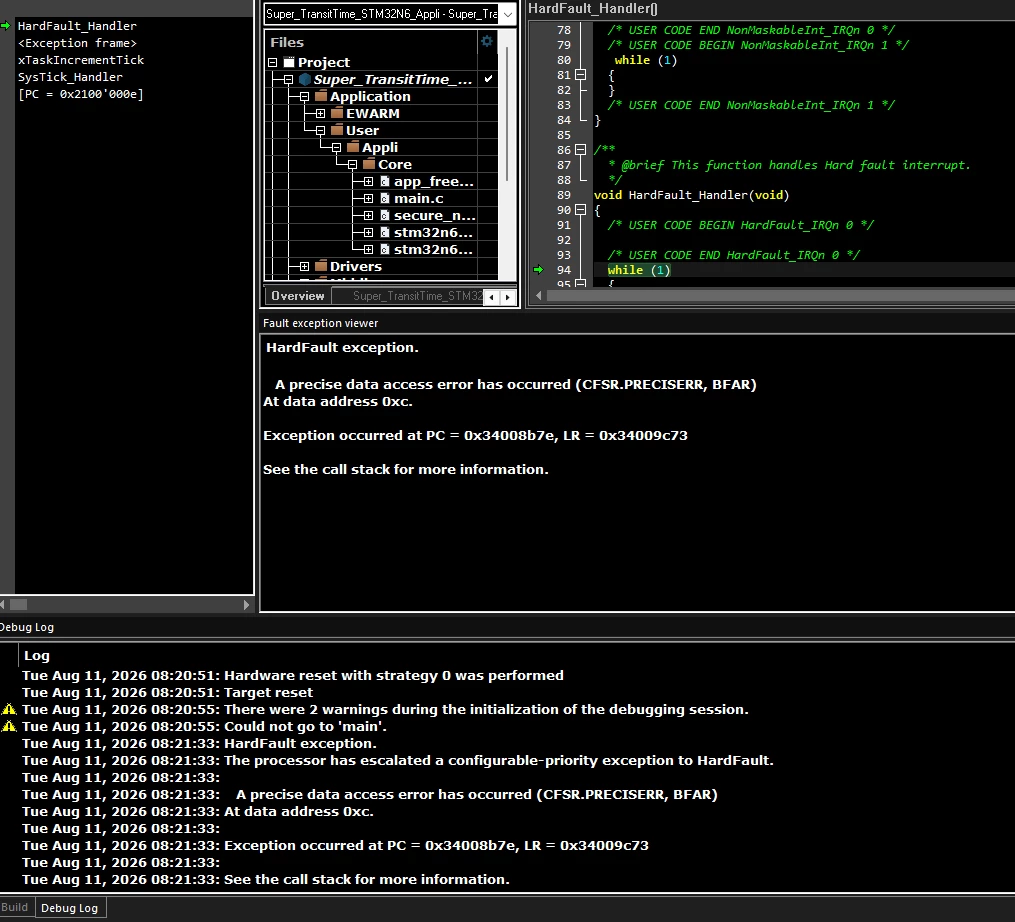Expand the main.c file node
Image resolution: width=1015 pixels, height=922 pixels.
point(368,198)
